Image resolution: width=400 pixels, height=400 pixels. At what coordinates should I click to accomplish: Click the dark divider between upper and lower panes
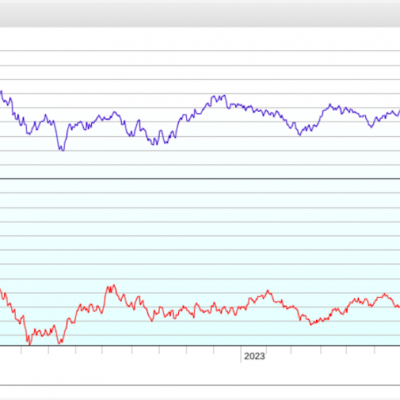tap(200, 179)
